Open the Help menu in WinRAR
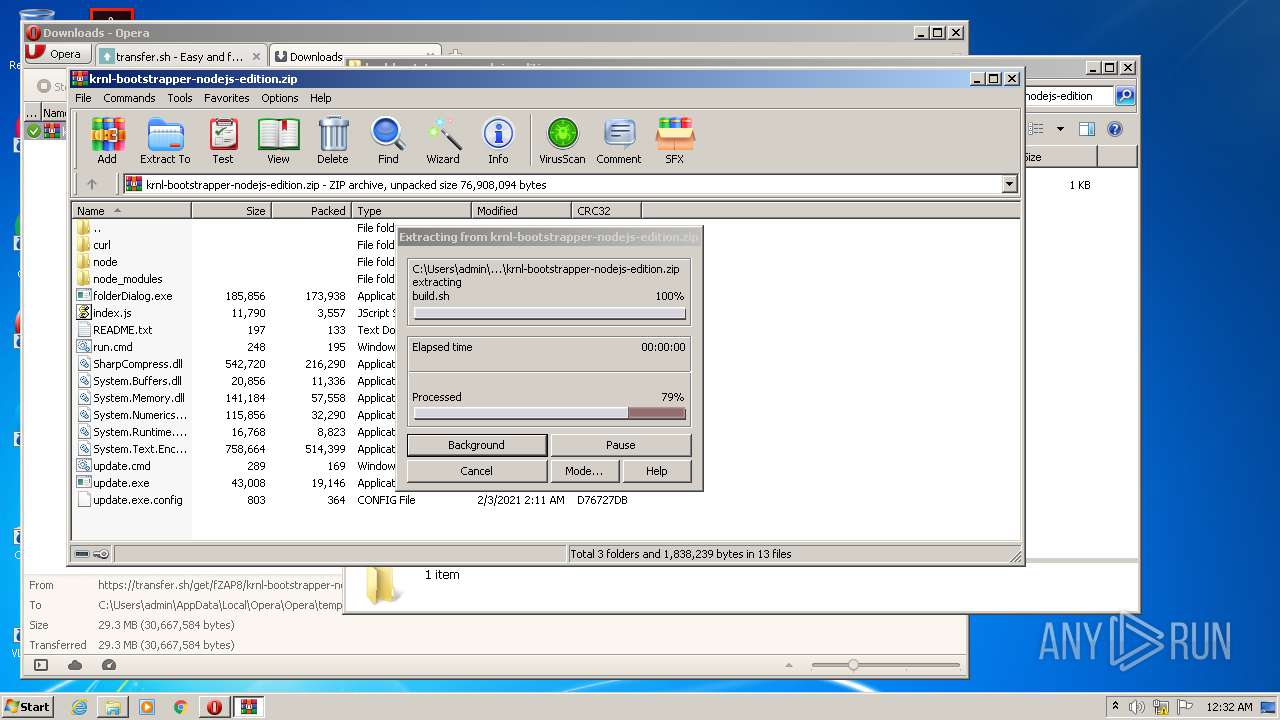Viewport: 1280px width, 720px height. [321, 98]
